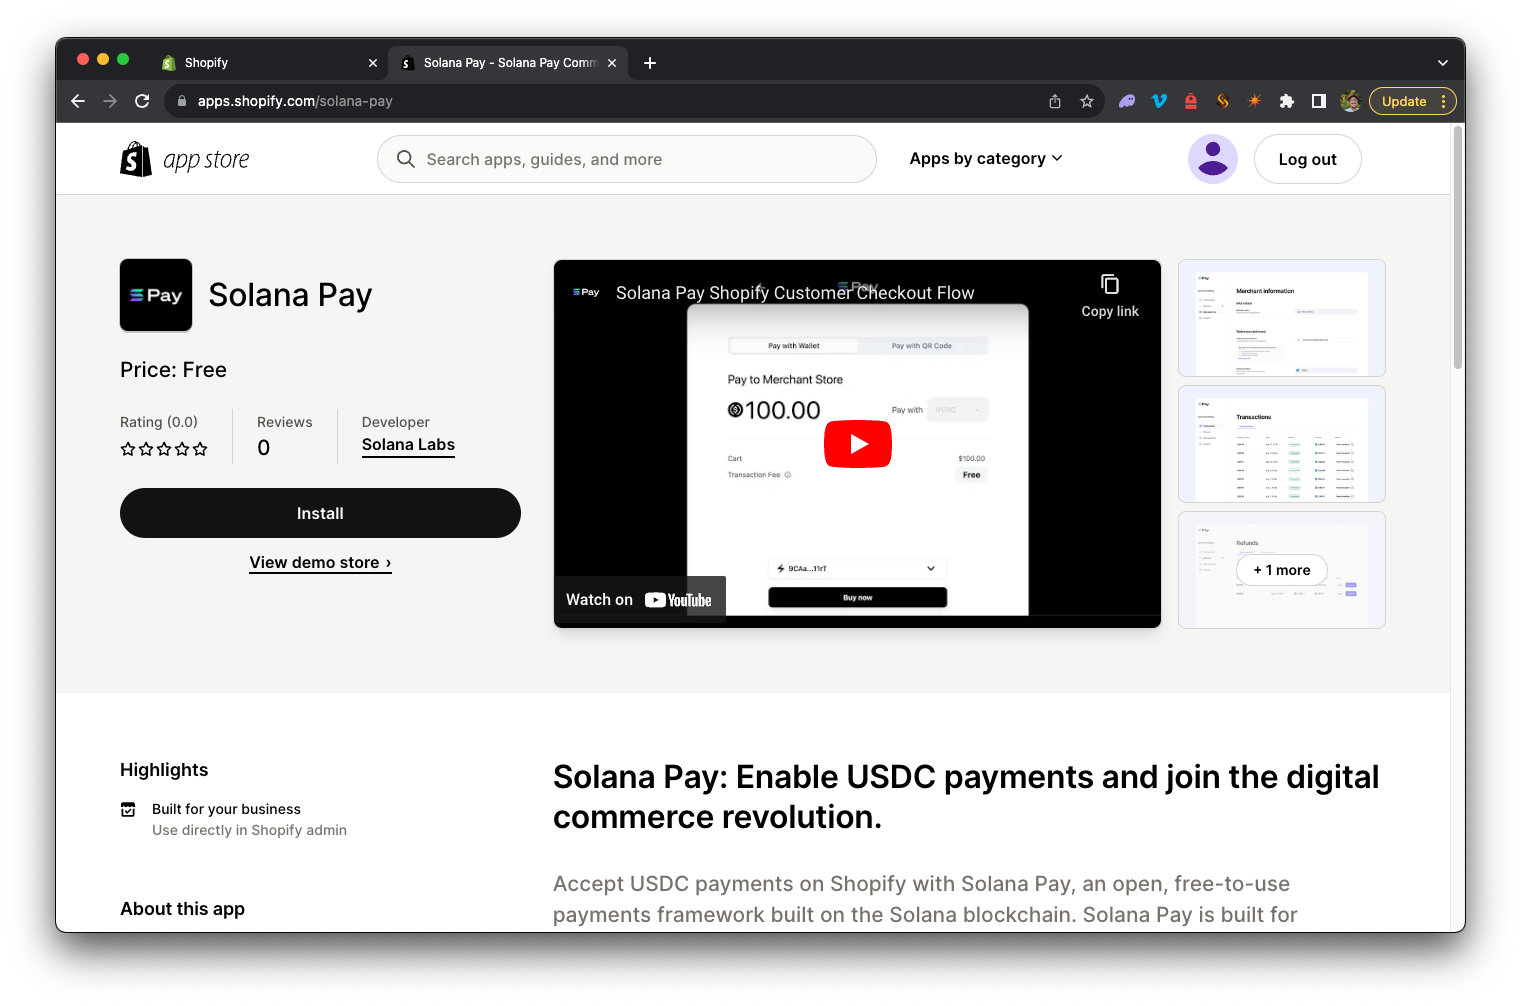The height and width of the screenshot is (1006, 1521).
Task: Click the rating stars
Action: pos(164,449)
